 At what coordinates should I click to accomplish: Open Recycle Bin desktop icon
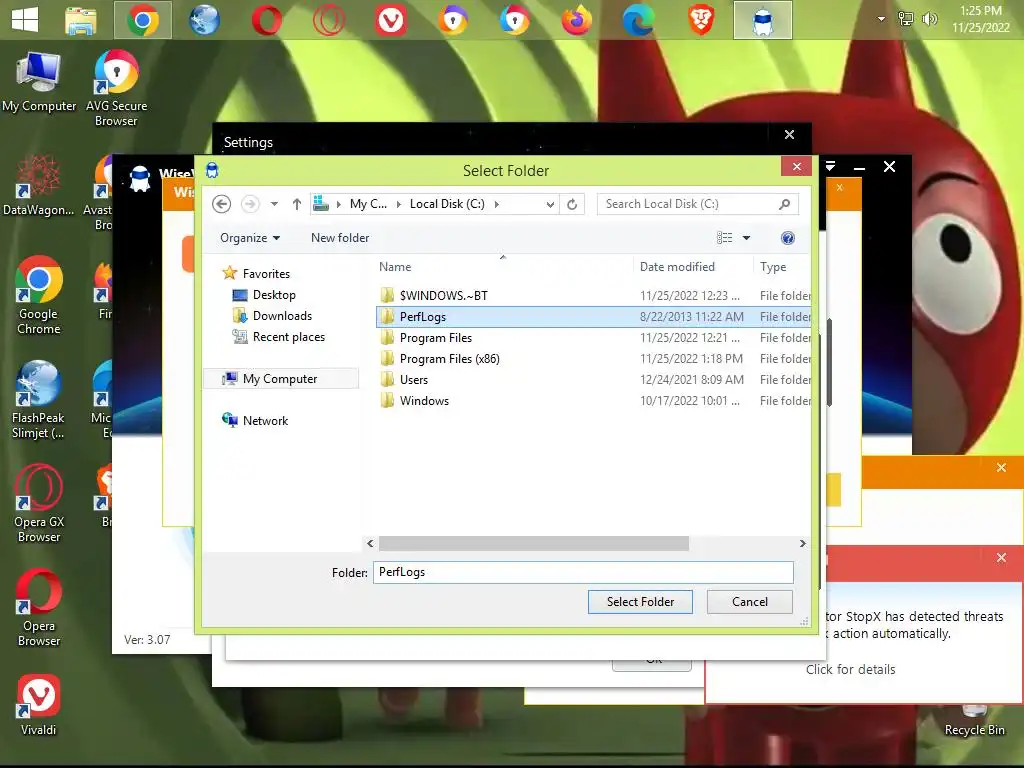[974, 722]
